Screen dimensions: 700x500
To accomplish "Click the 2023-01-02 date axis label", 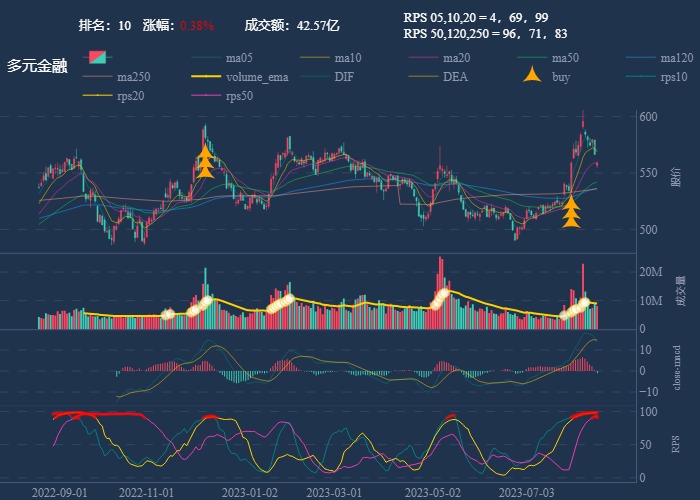I will click(249, 492).
